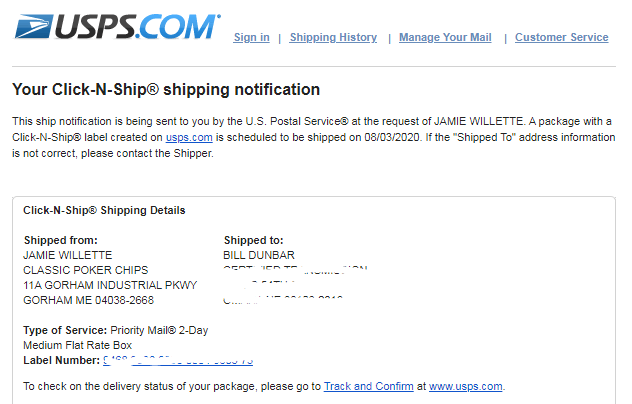
Task: Open Manage Your Mail
Action: 445,38
